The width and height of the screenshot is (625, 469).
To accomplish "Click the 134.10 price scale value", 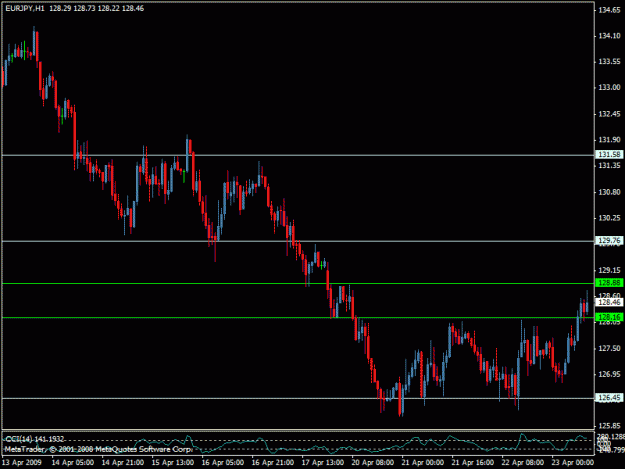I will (x=609, y=36).
